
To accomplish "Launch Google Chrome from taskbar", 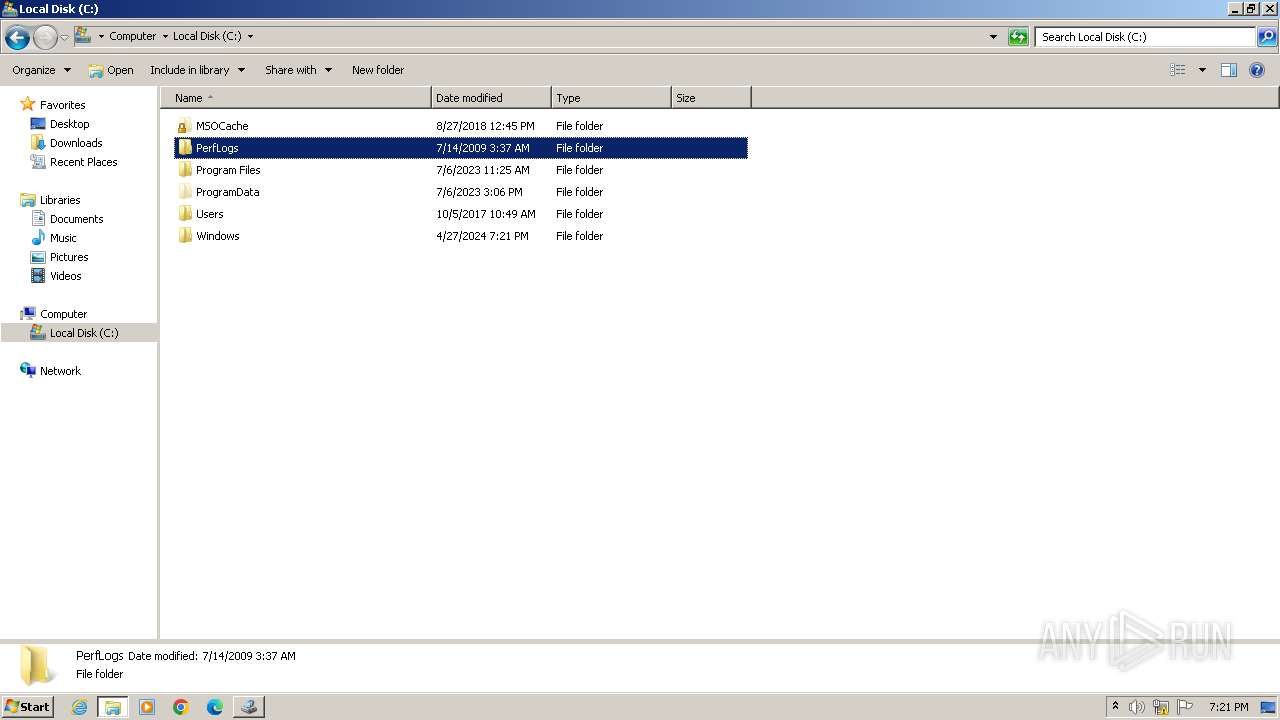I will pyautogui.click(x=181, y=707).
